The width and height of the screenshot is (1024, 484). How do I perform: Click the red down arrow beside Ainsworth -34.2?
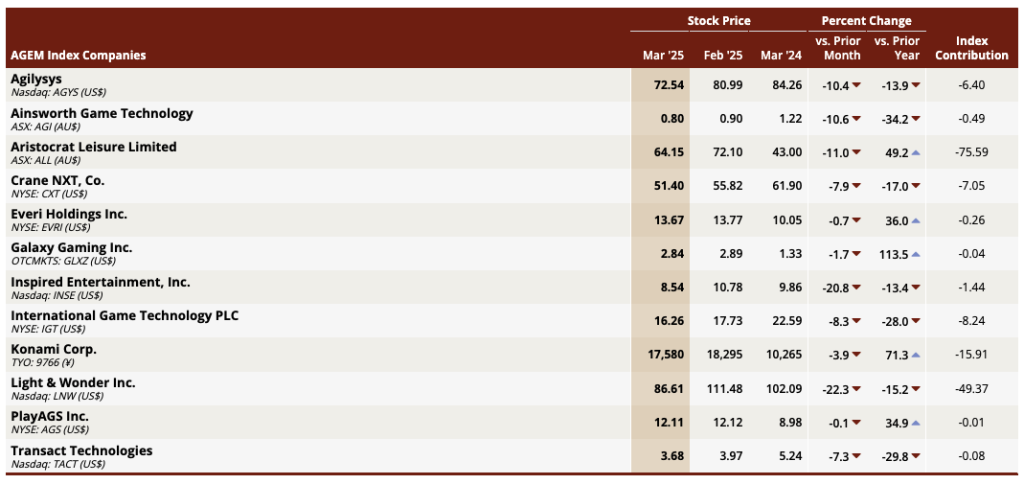pos(916,119)
